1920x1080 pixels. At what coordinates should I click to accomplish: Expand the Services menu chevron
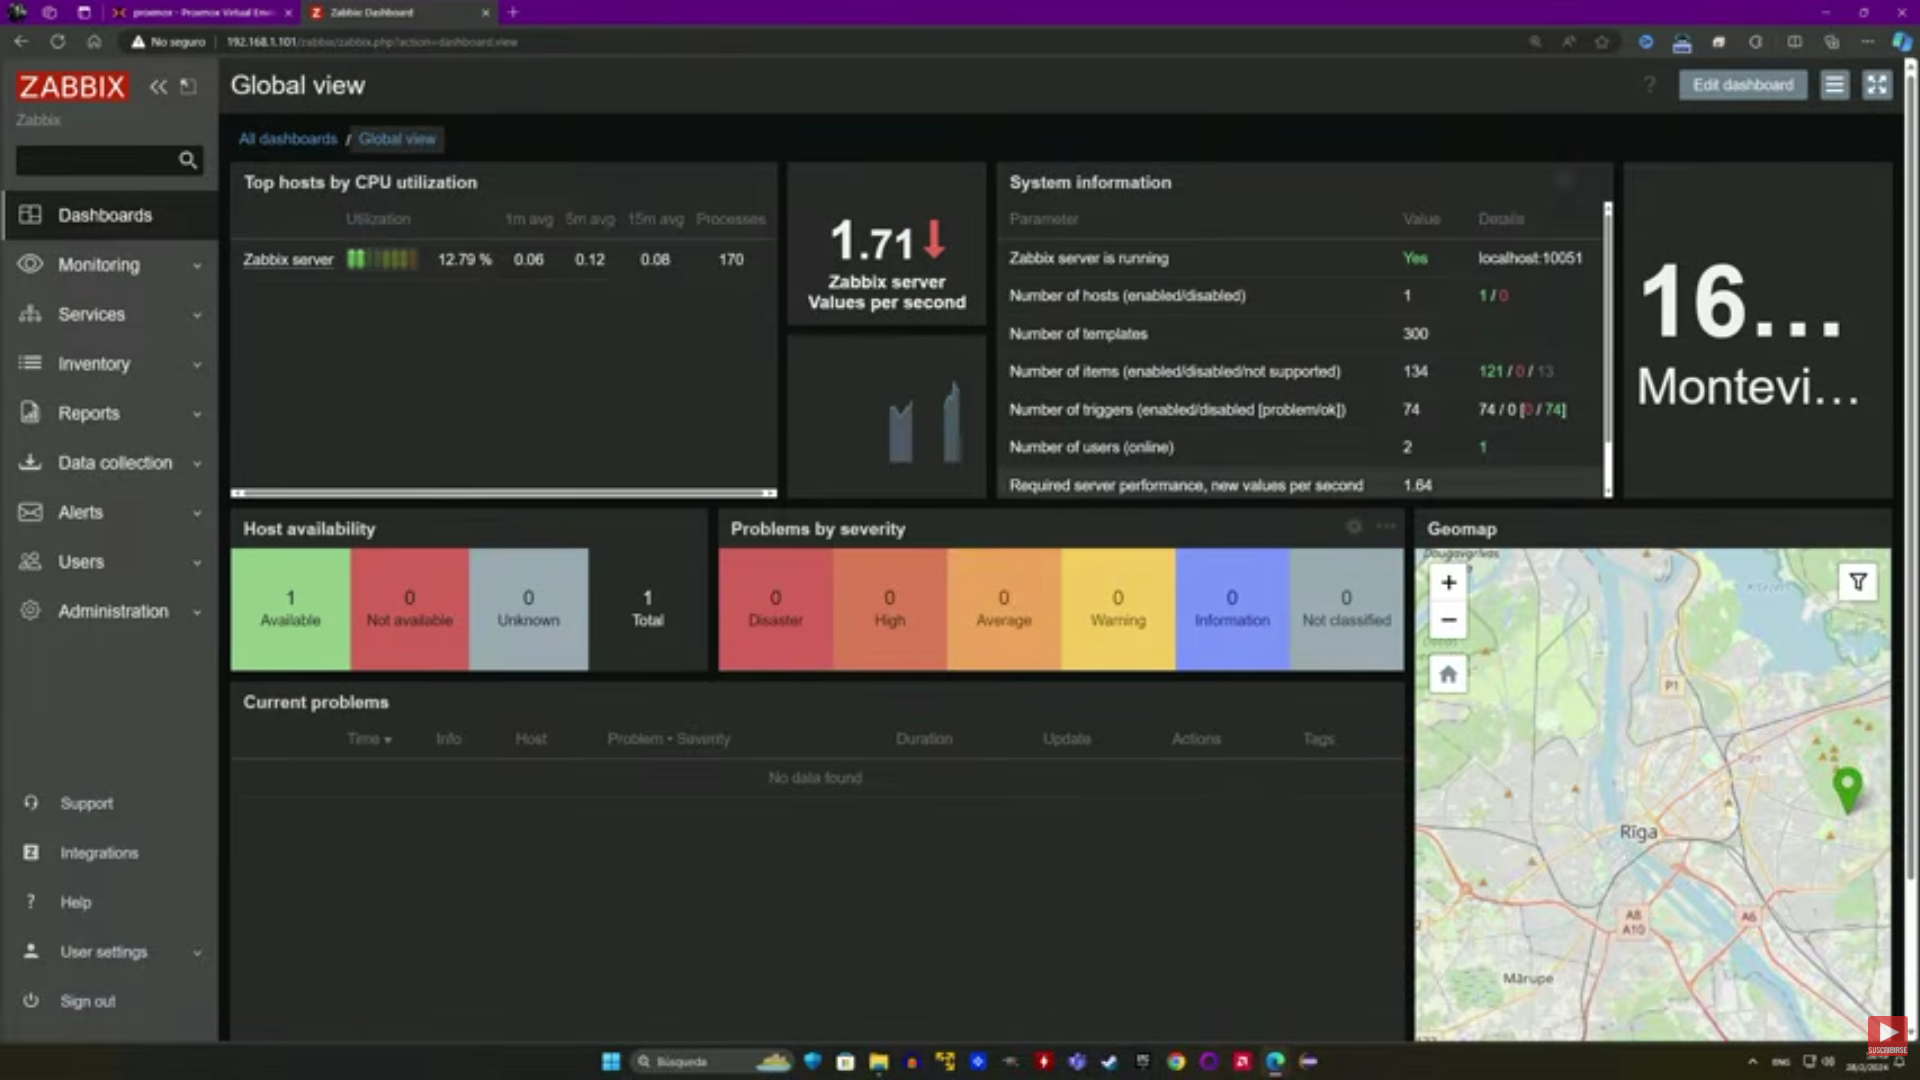197,315
